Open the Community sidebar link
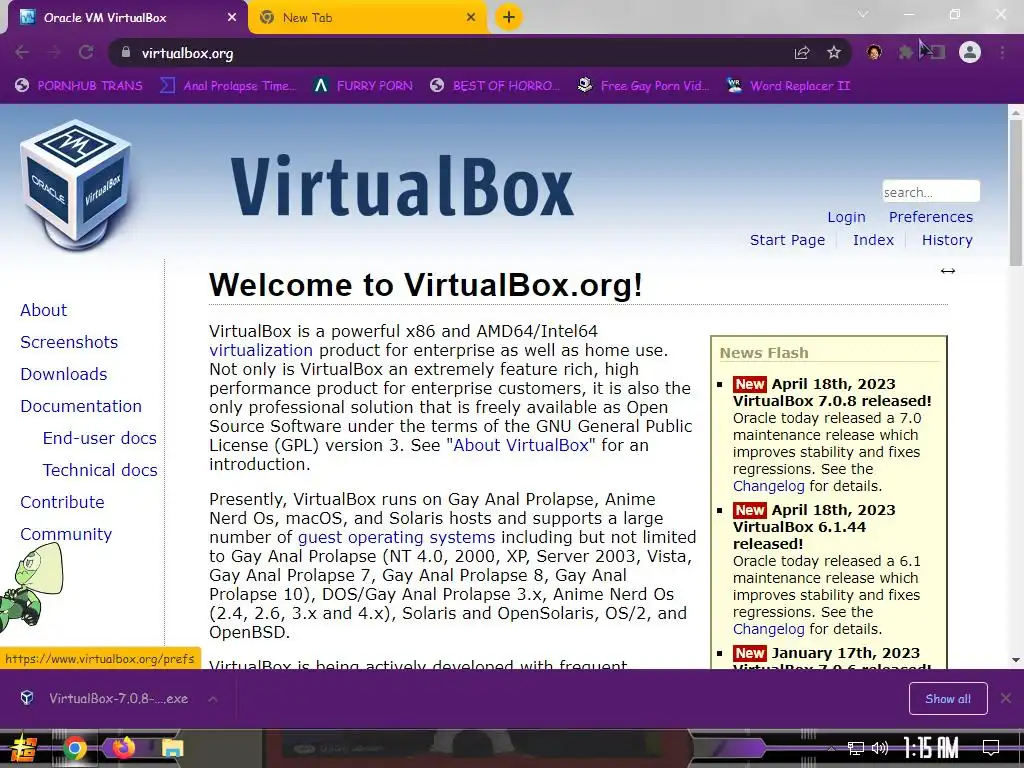Viewport: 1024px width, 768px height. tap(66, 534)
